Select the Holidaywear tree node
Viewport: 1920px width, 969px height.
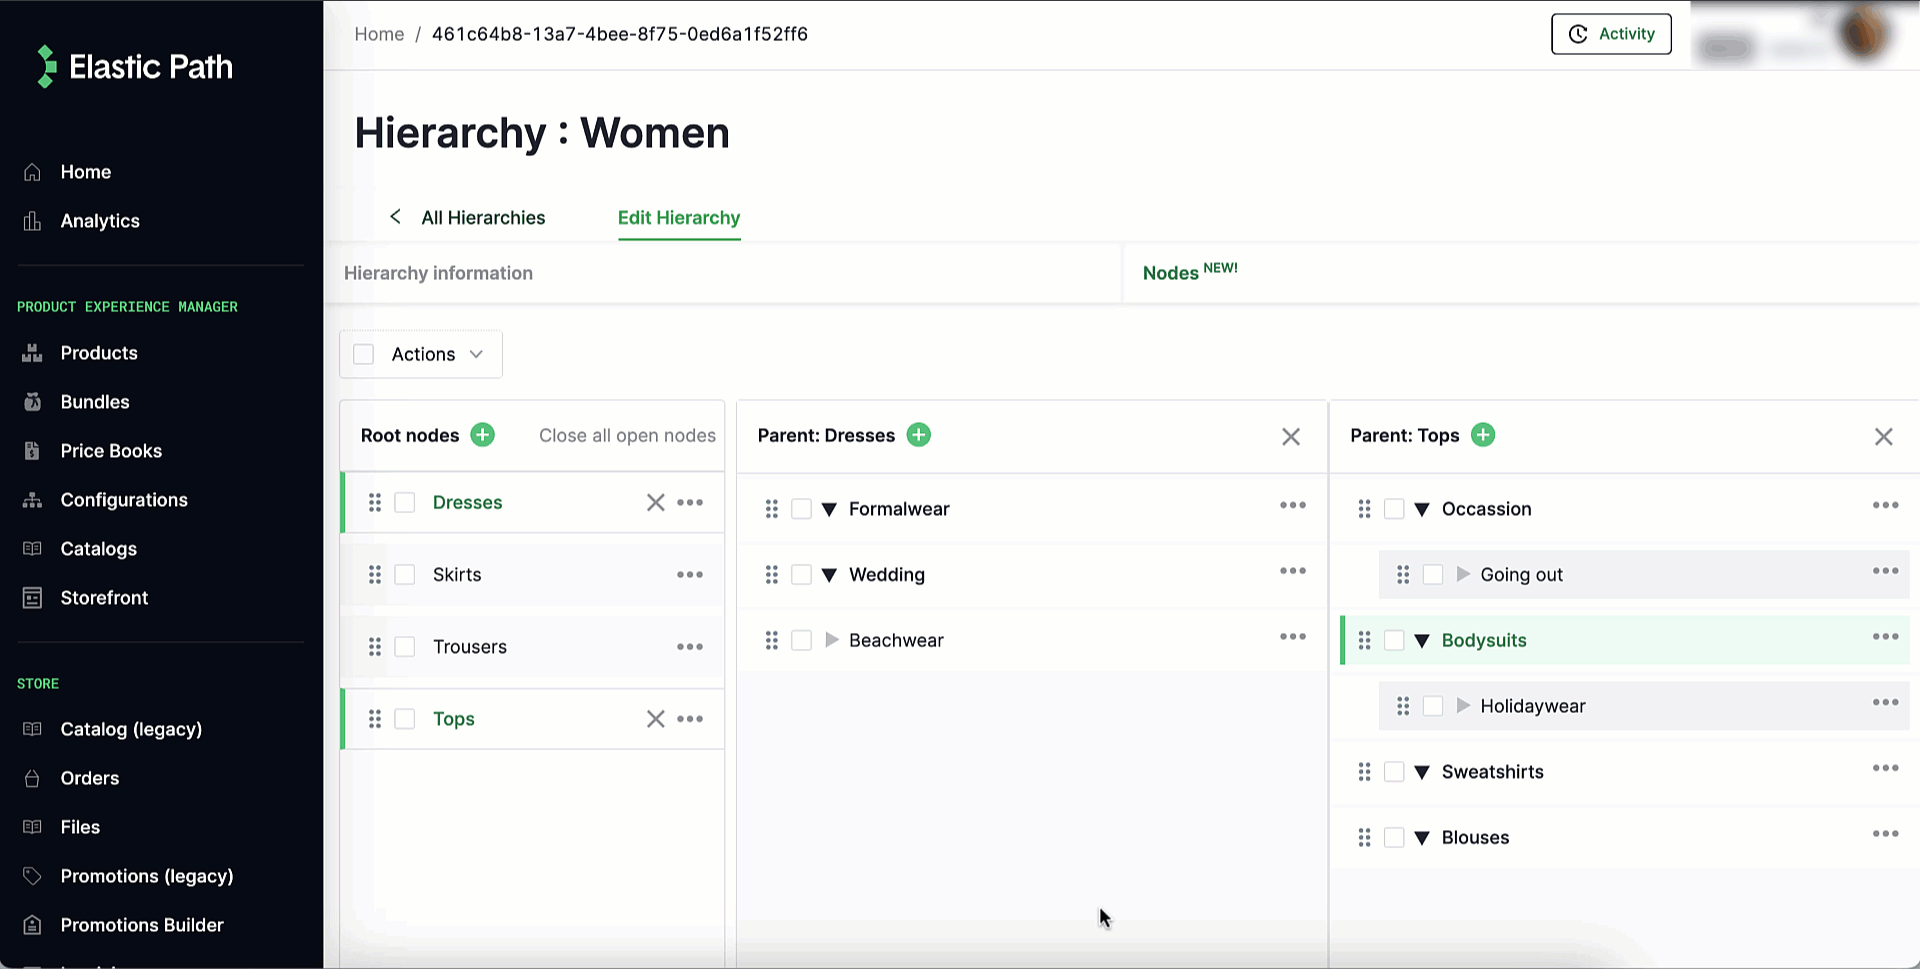coord(1532,706)
